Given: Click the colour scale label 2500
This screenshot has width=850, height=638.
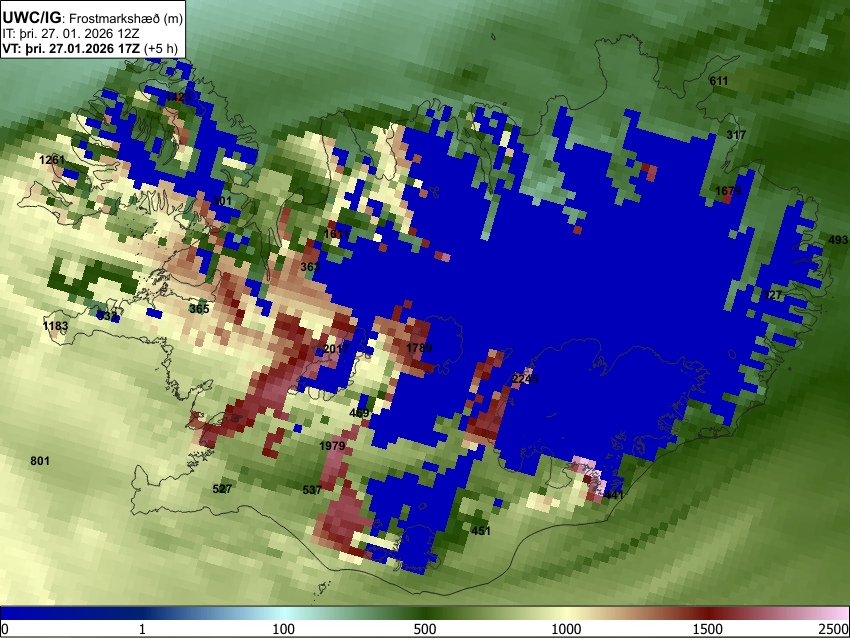Looking at the screenshot, I should tap(834, 629).
